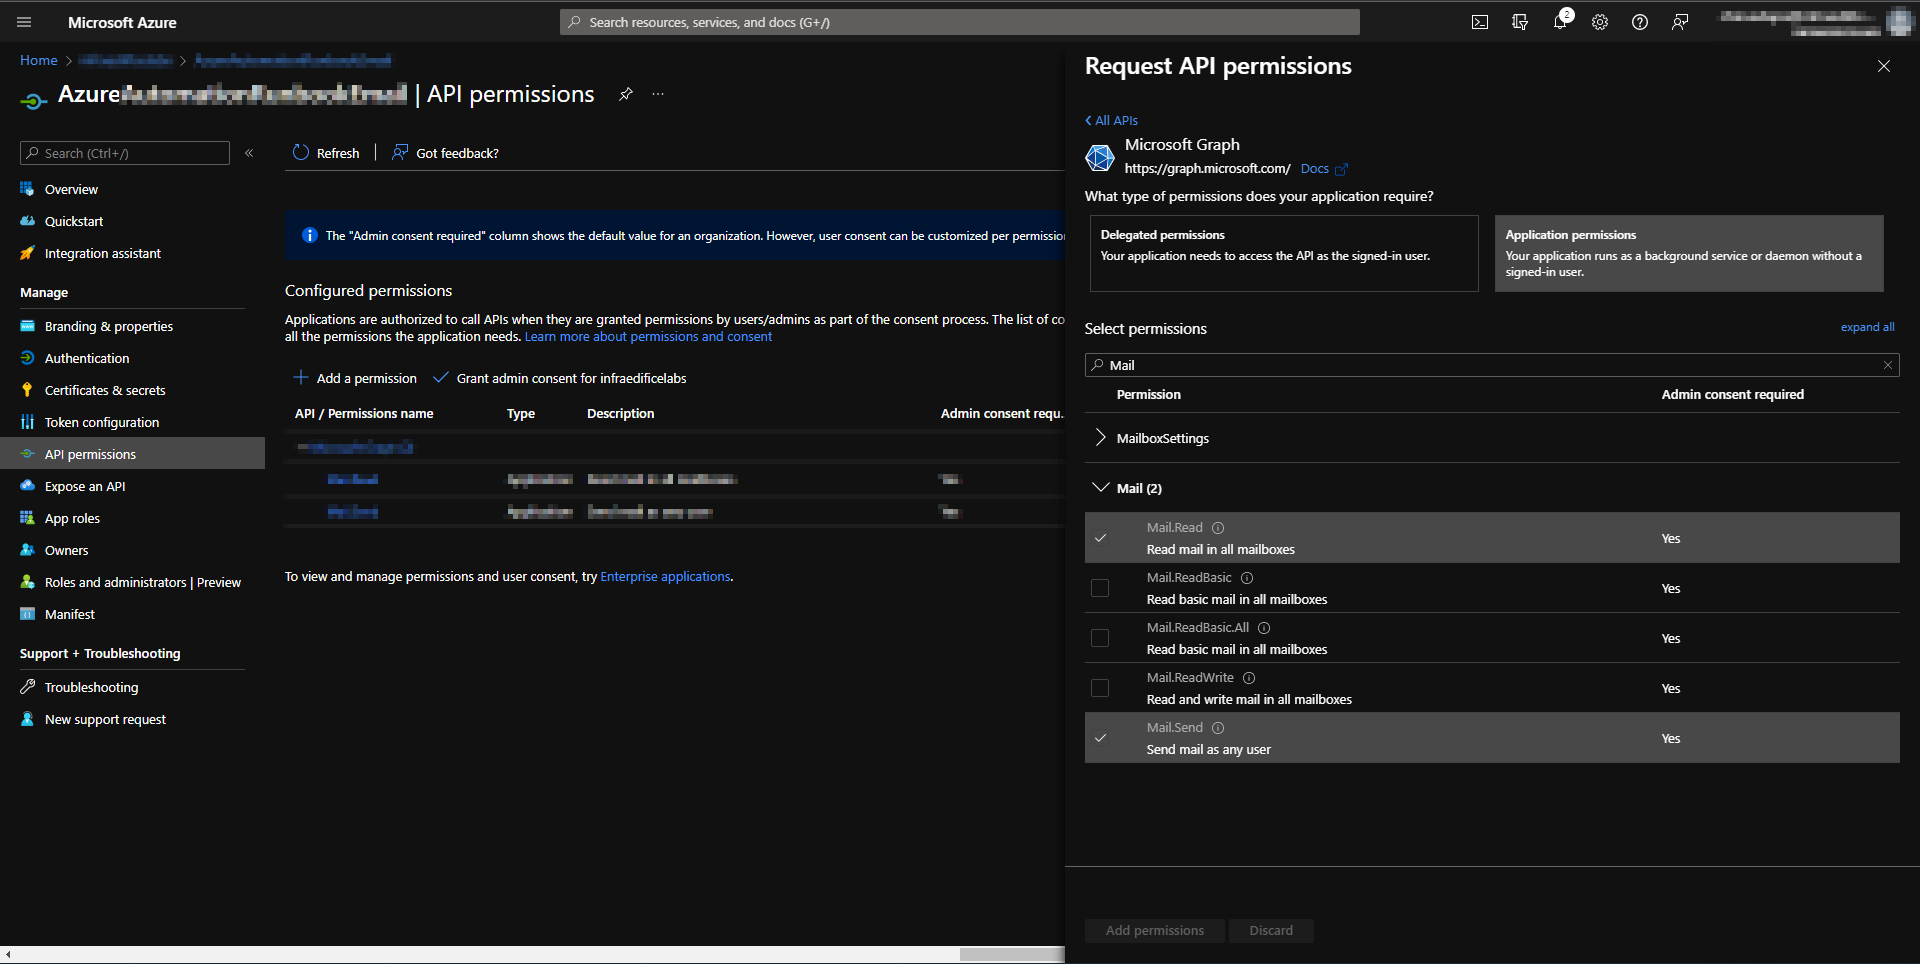Viewport: 1920px width, 964px height.
Task: Show info tooltip for Mail.Send
Action: 1218,728
